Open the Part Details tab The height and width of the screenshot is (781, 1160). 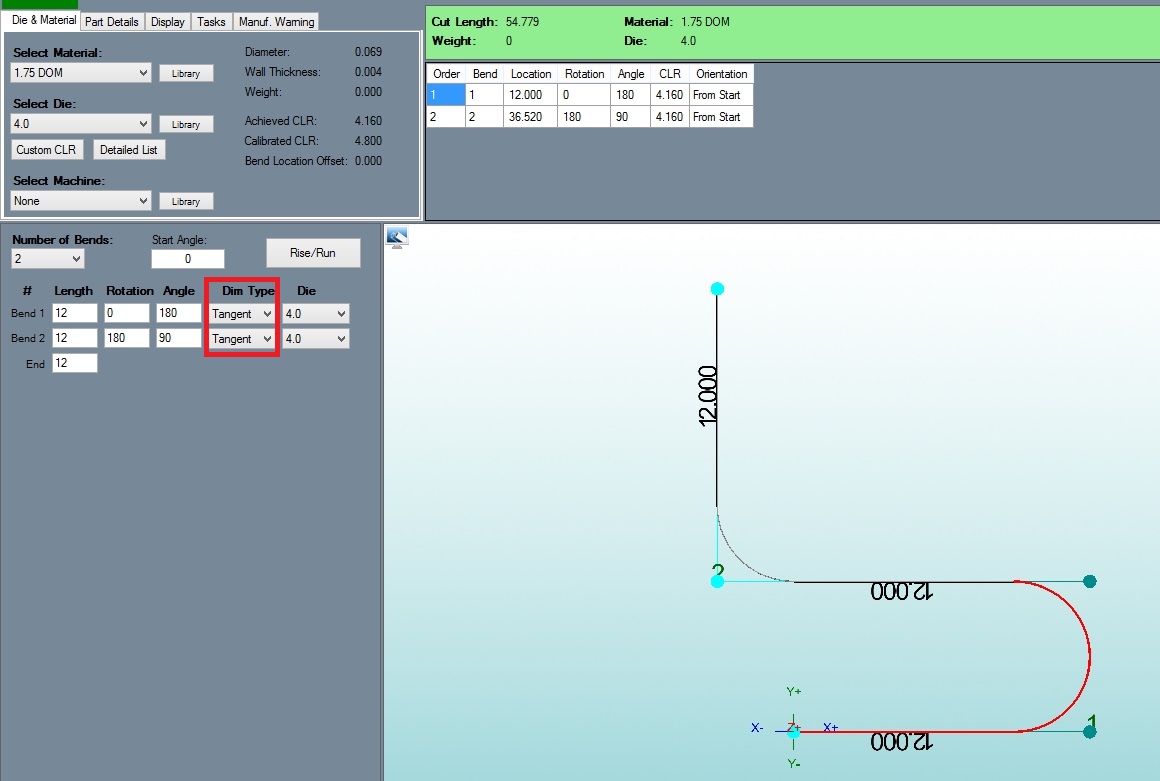pos(112,21)
